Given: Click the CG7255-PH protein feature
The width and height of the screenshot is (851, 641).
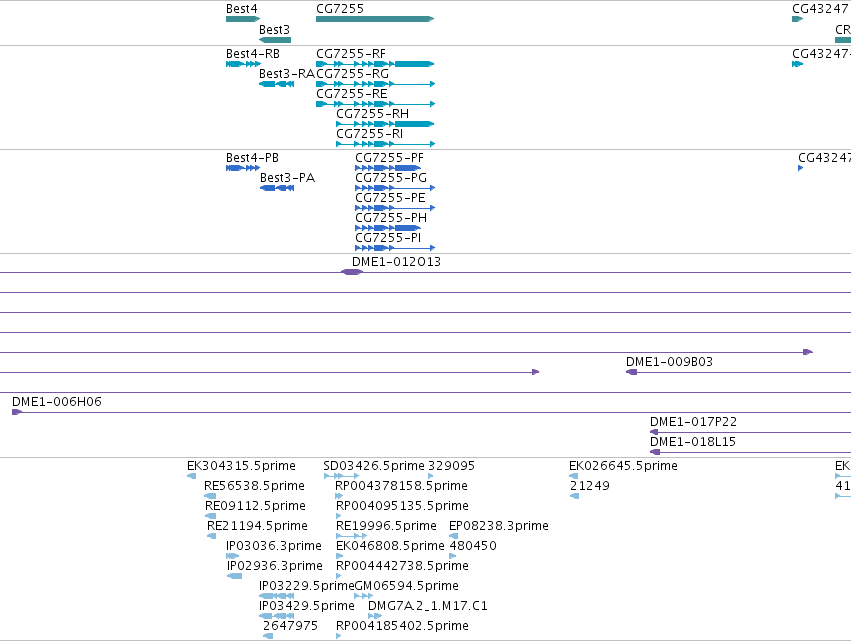Looking at the screenshot, I should pyautogui.click(x=388, y=228).
